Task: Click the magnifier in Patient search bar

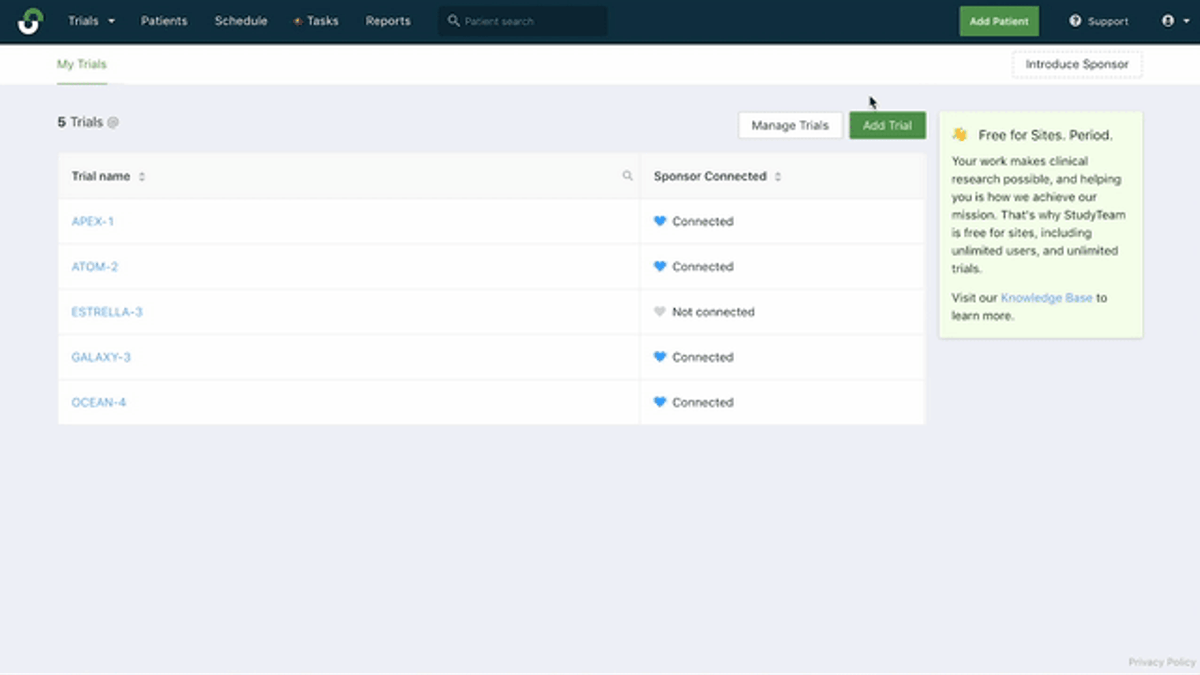Action: (x=452, y=20)
